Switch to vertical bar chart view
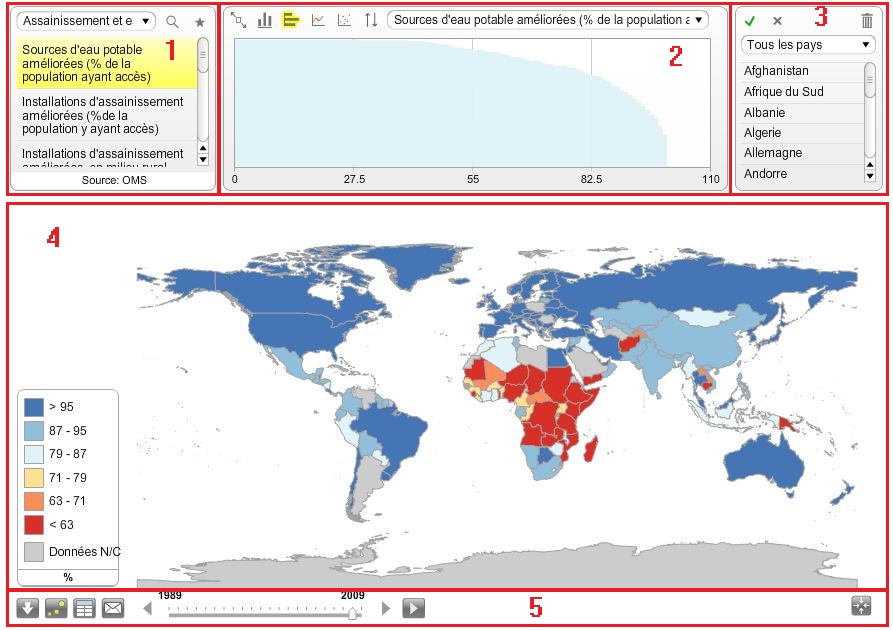The height and width of the screenshot is (630, 893). [x=265, y=20]
